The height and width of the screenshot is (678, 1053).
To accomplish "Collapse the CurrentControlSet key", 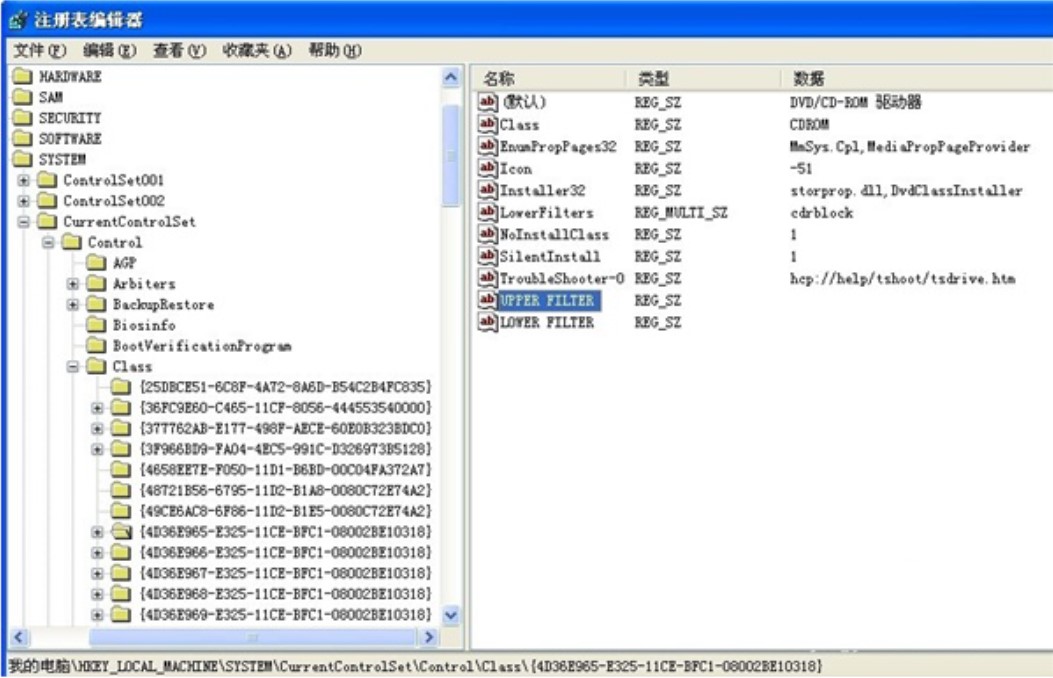I will 24,222.
